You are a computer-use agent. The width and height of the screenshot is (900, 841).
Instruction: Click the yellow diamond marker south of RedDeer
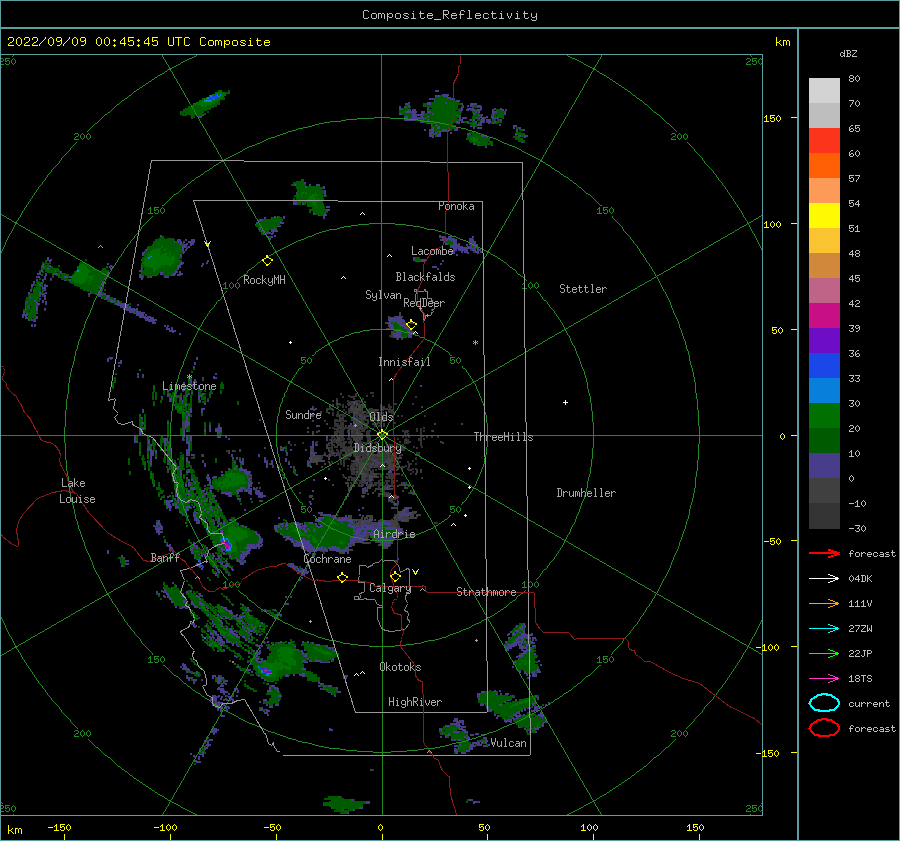pos(411,325)
